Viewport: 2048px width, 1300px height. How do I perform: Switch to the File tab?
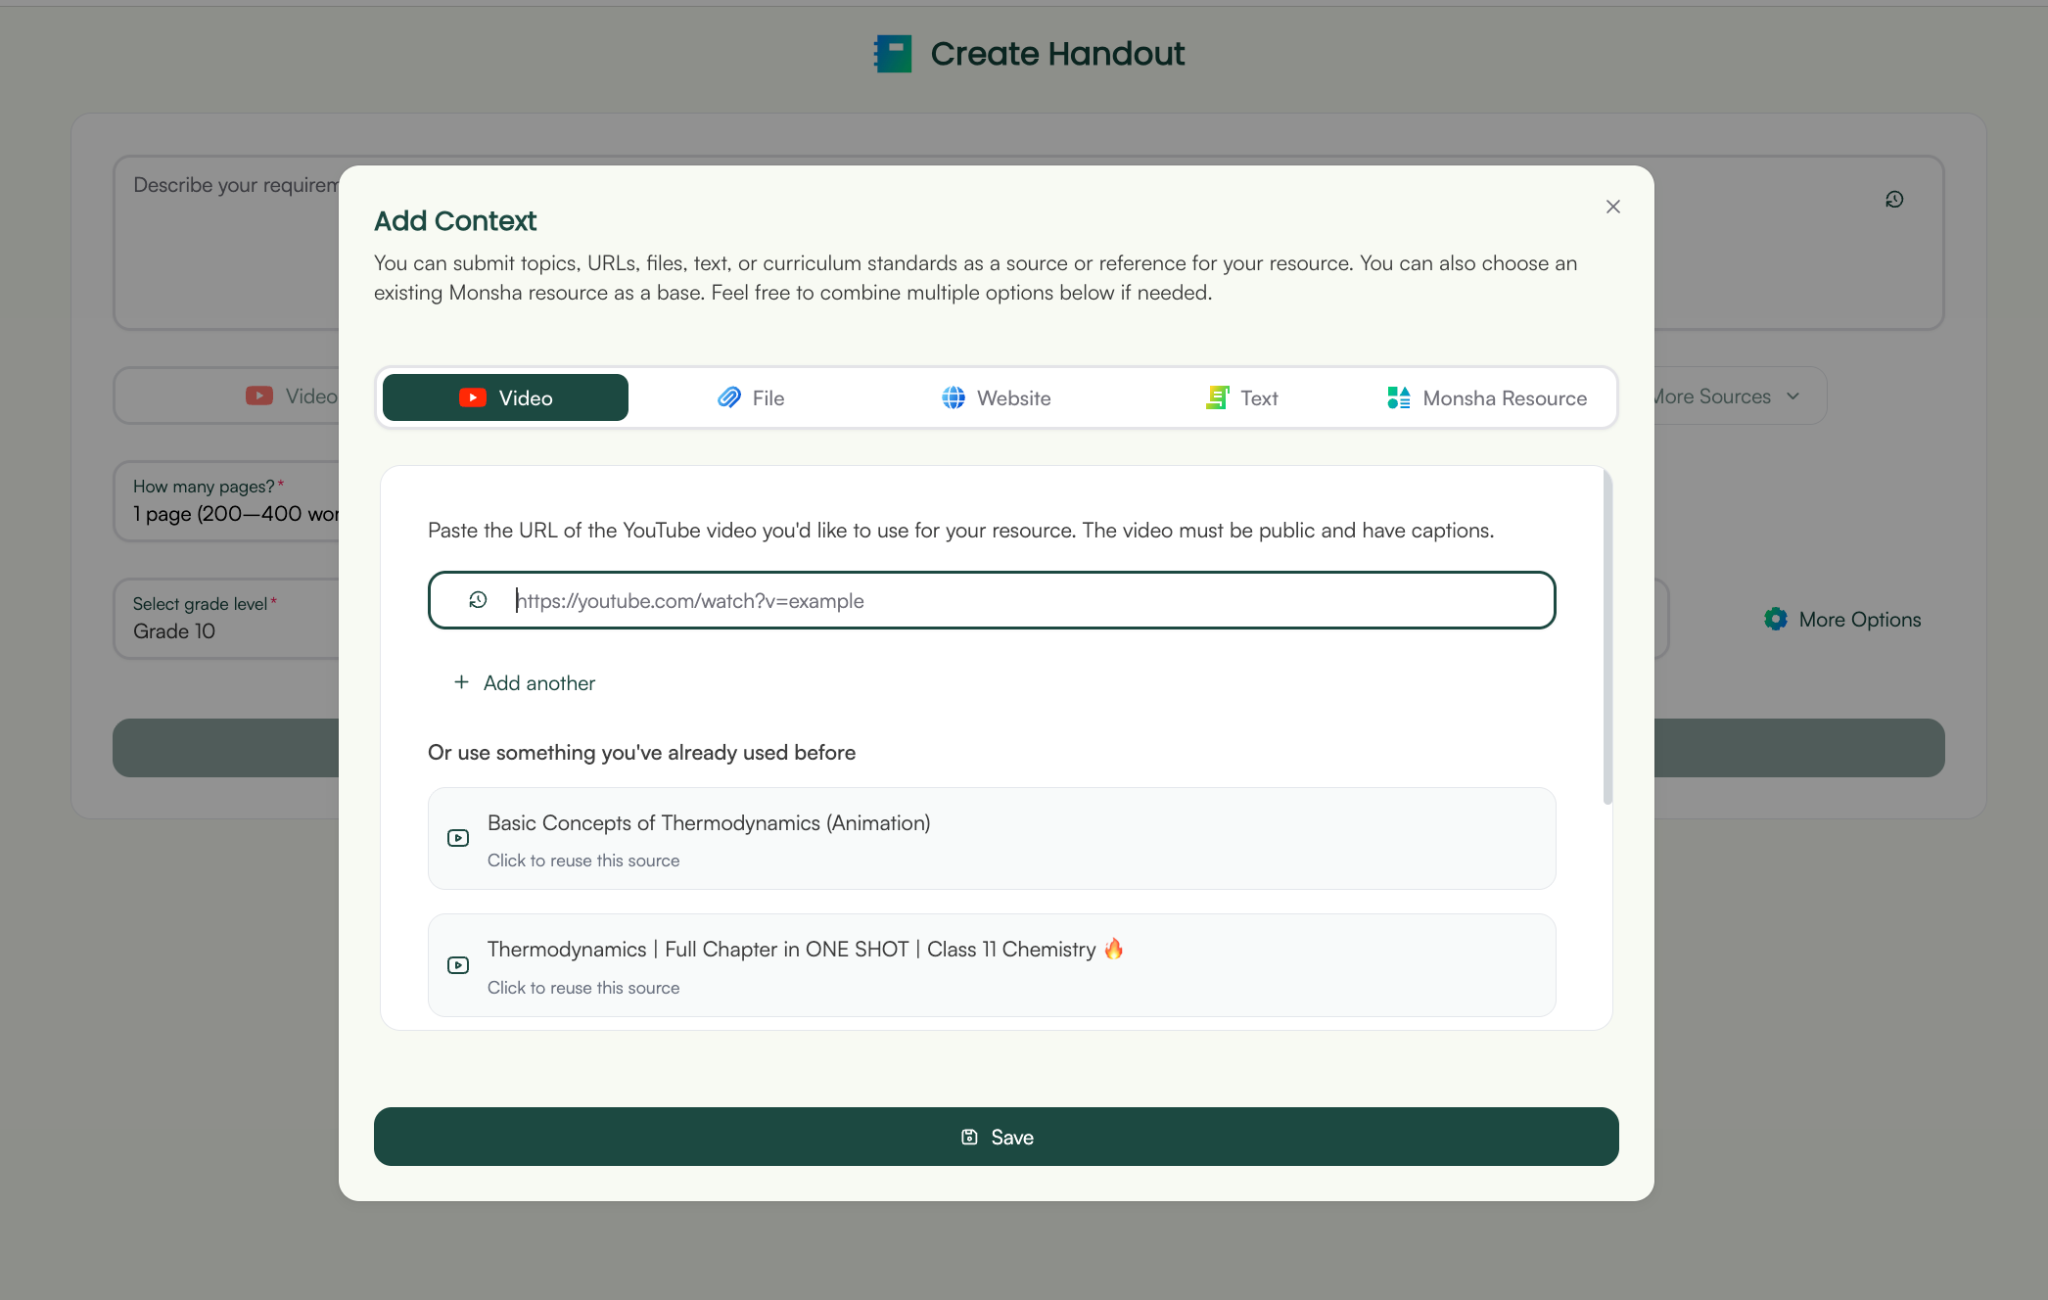pos(752,397)
